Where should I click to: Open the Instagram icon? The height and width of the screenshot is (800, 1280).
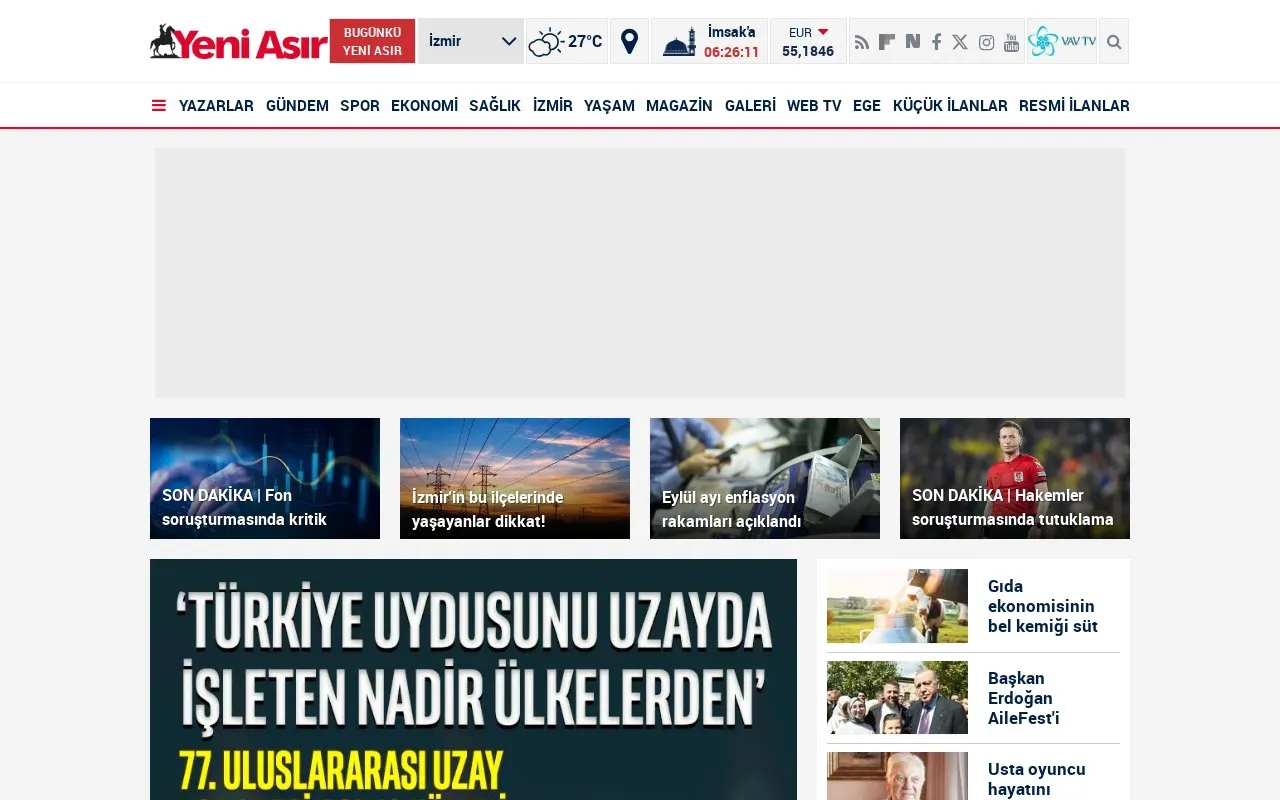[x=986, y=42]
